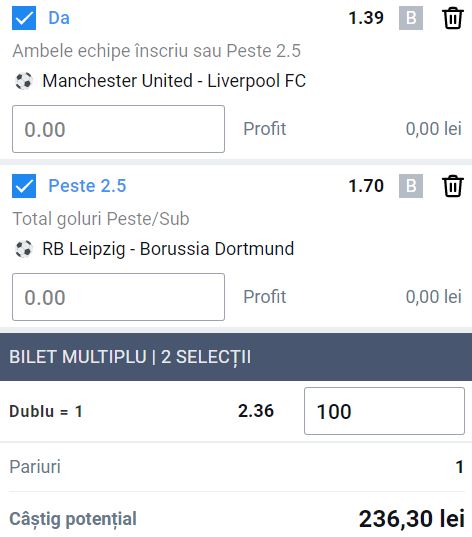
Task: Open the Peste 2.5 selection label
Action: point(87,186)
